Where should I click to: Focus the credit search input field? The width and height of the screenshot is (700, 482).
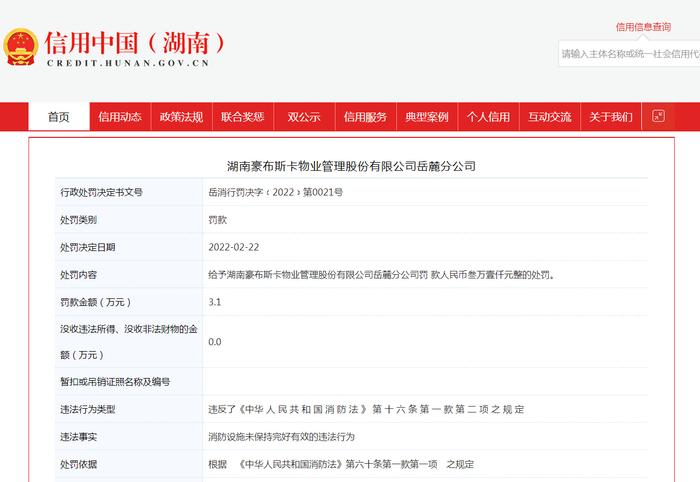click(x=629, y=54)
